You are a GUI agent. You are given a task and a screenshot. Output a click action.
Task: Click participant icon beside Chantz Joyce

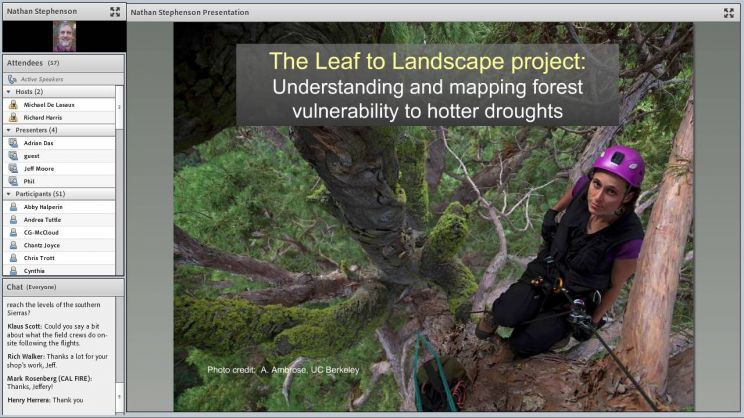(13, 245)
